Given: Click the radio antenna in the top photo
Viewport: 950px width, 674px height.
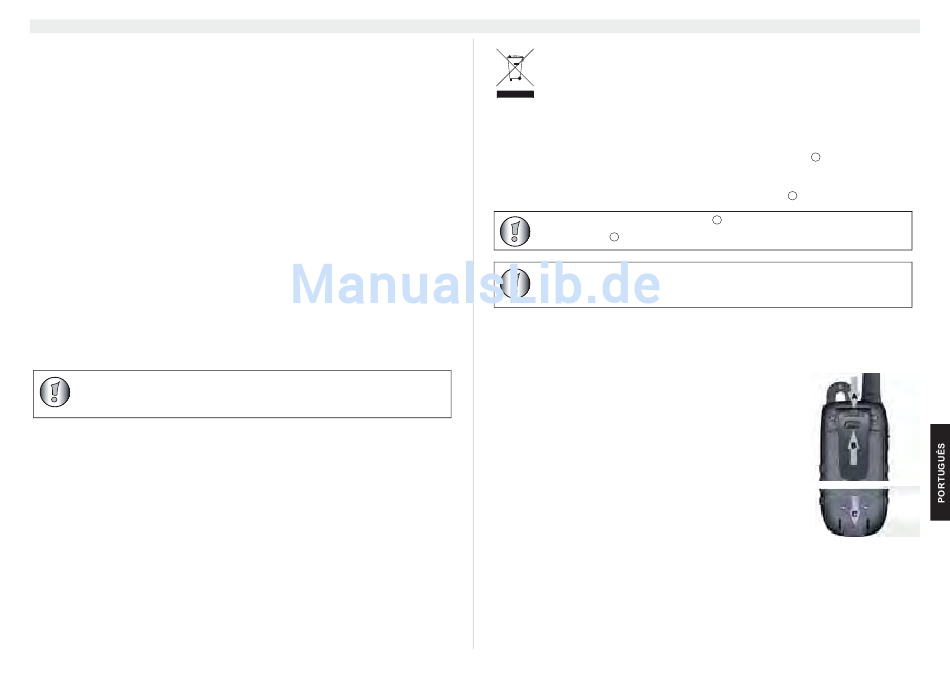Looking at the screenshot, I should click(x=871, y=385).
